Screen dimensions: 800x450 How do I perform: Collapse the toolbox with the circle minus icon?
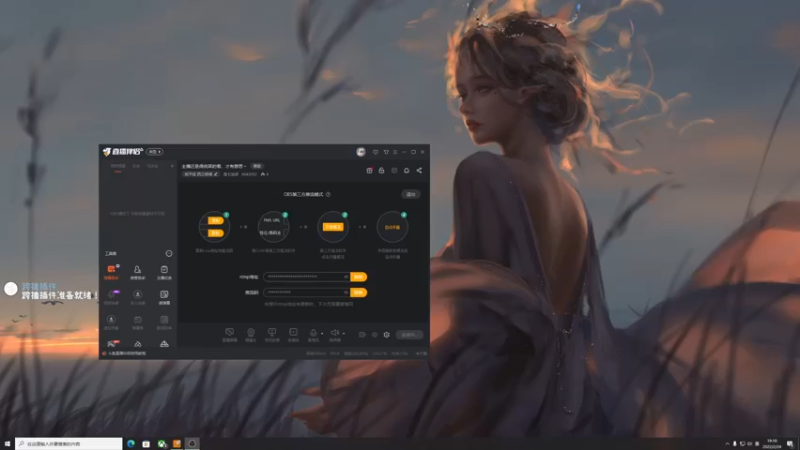coord(169,254)
